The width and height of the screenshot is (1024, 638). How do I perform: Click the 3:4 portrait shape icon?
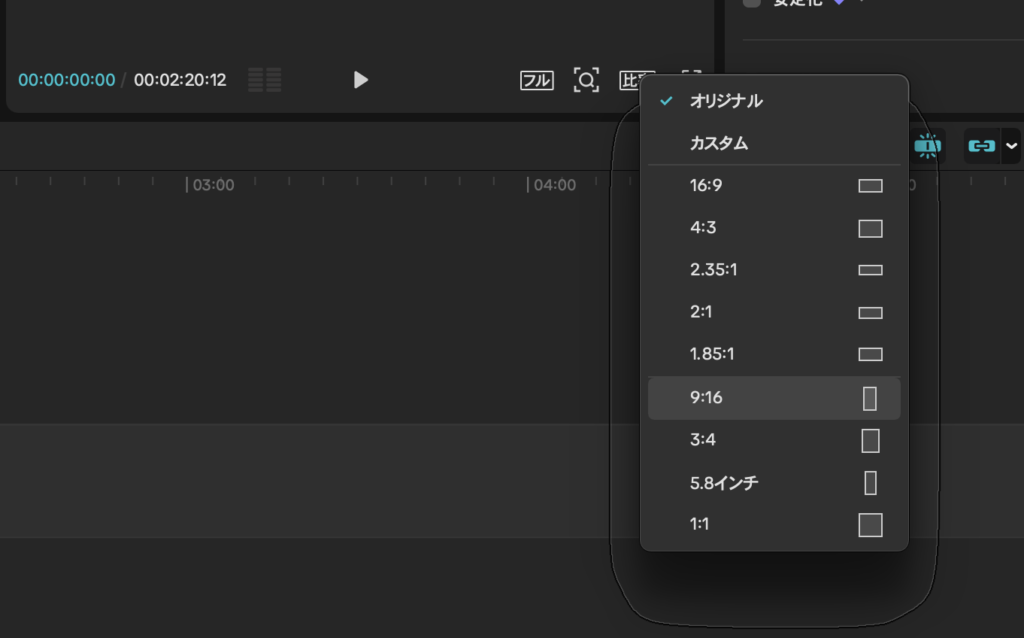coord(870,441)
